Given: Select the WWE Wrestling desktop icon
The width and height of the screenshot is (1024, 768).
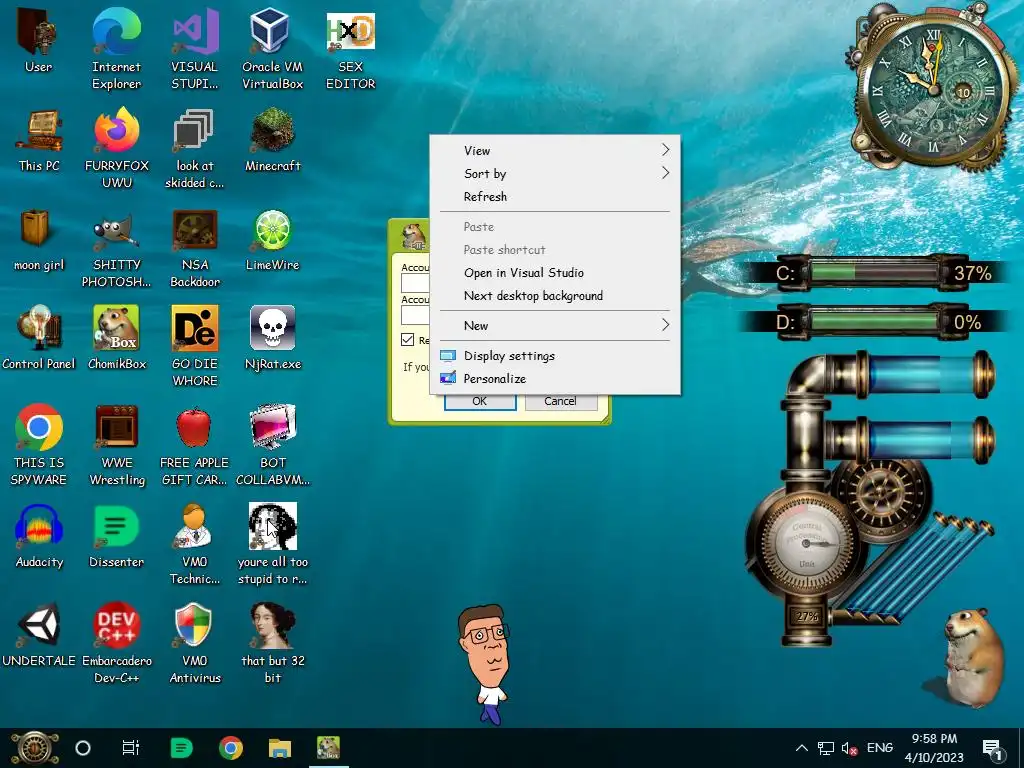Looking at the screenshot, I should (x=116, y=445).
